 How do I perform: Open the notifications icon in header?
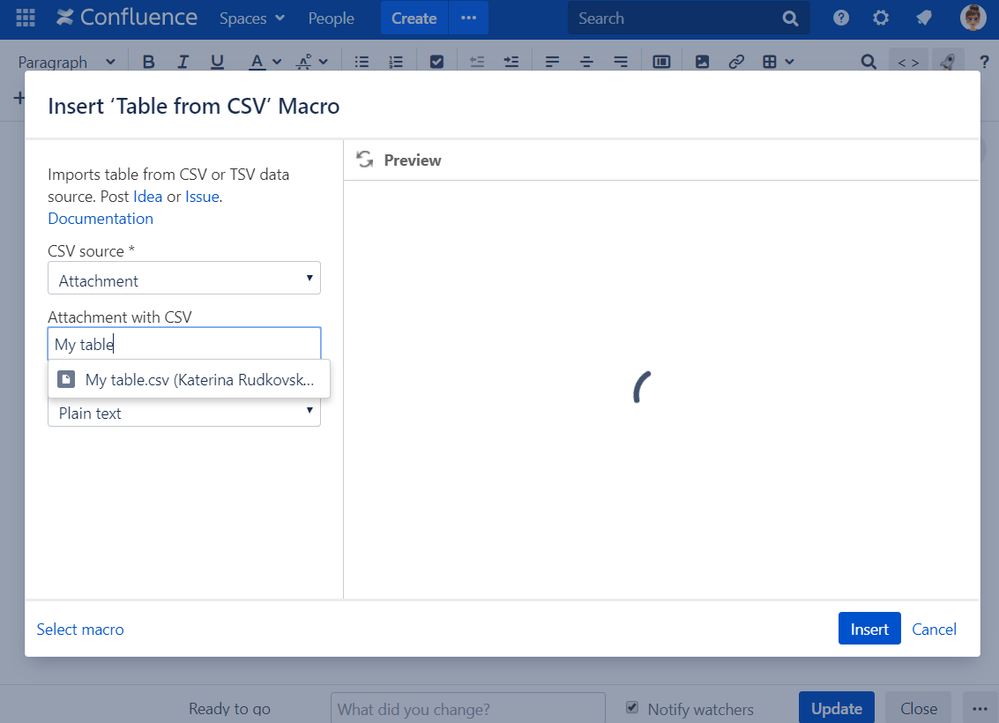pos(924,18)
